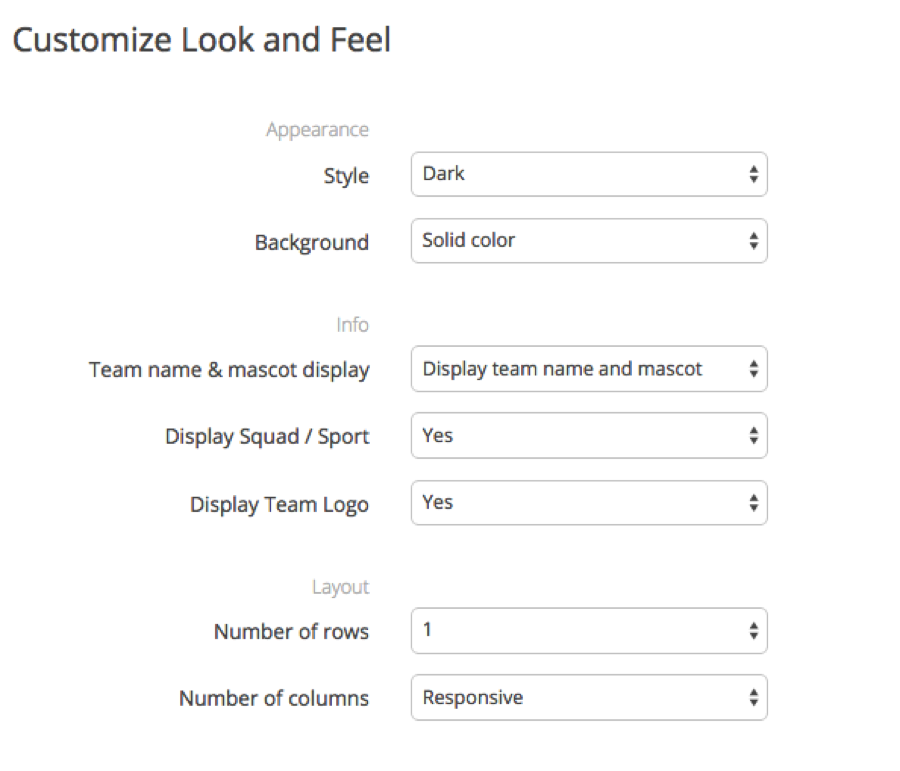Open the Display Squad / Sport dropdown

[x=589, y=435]
